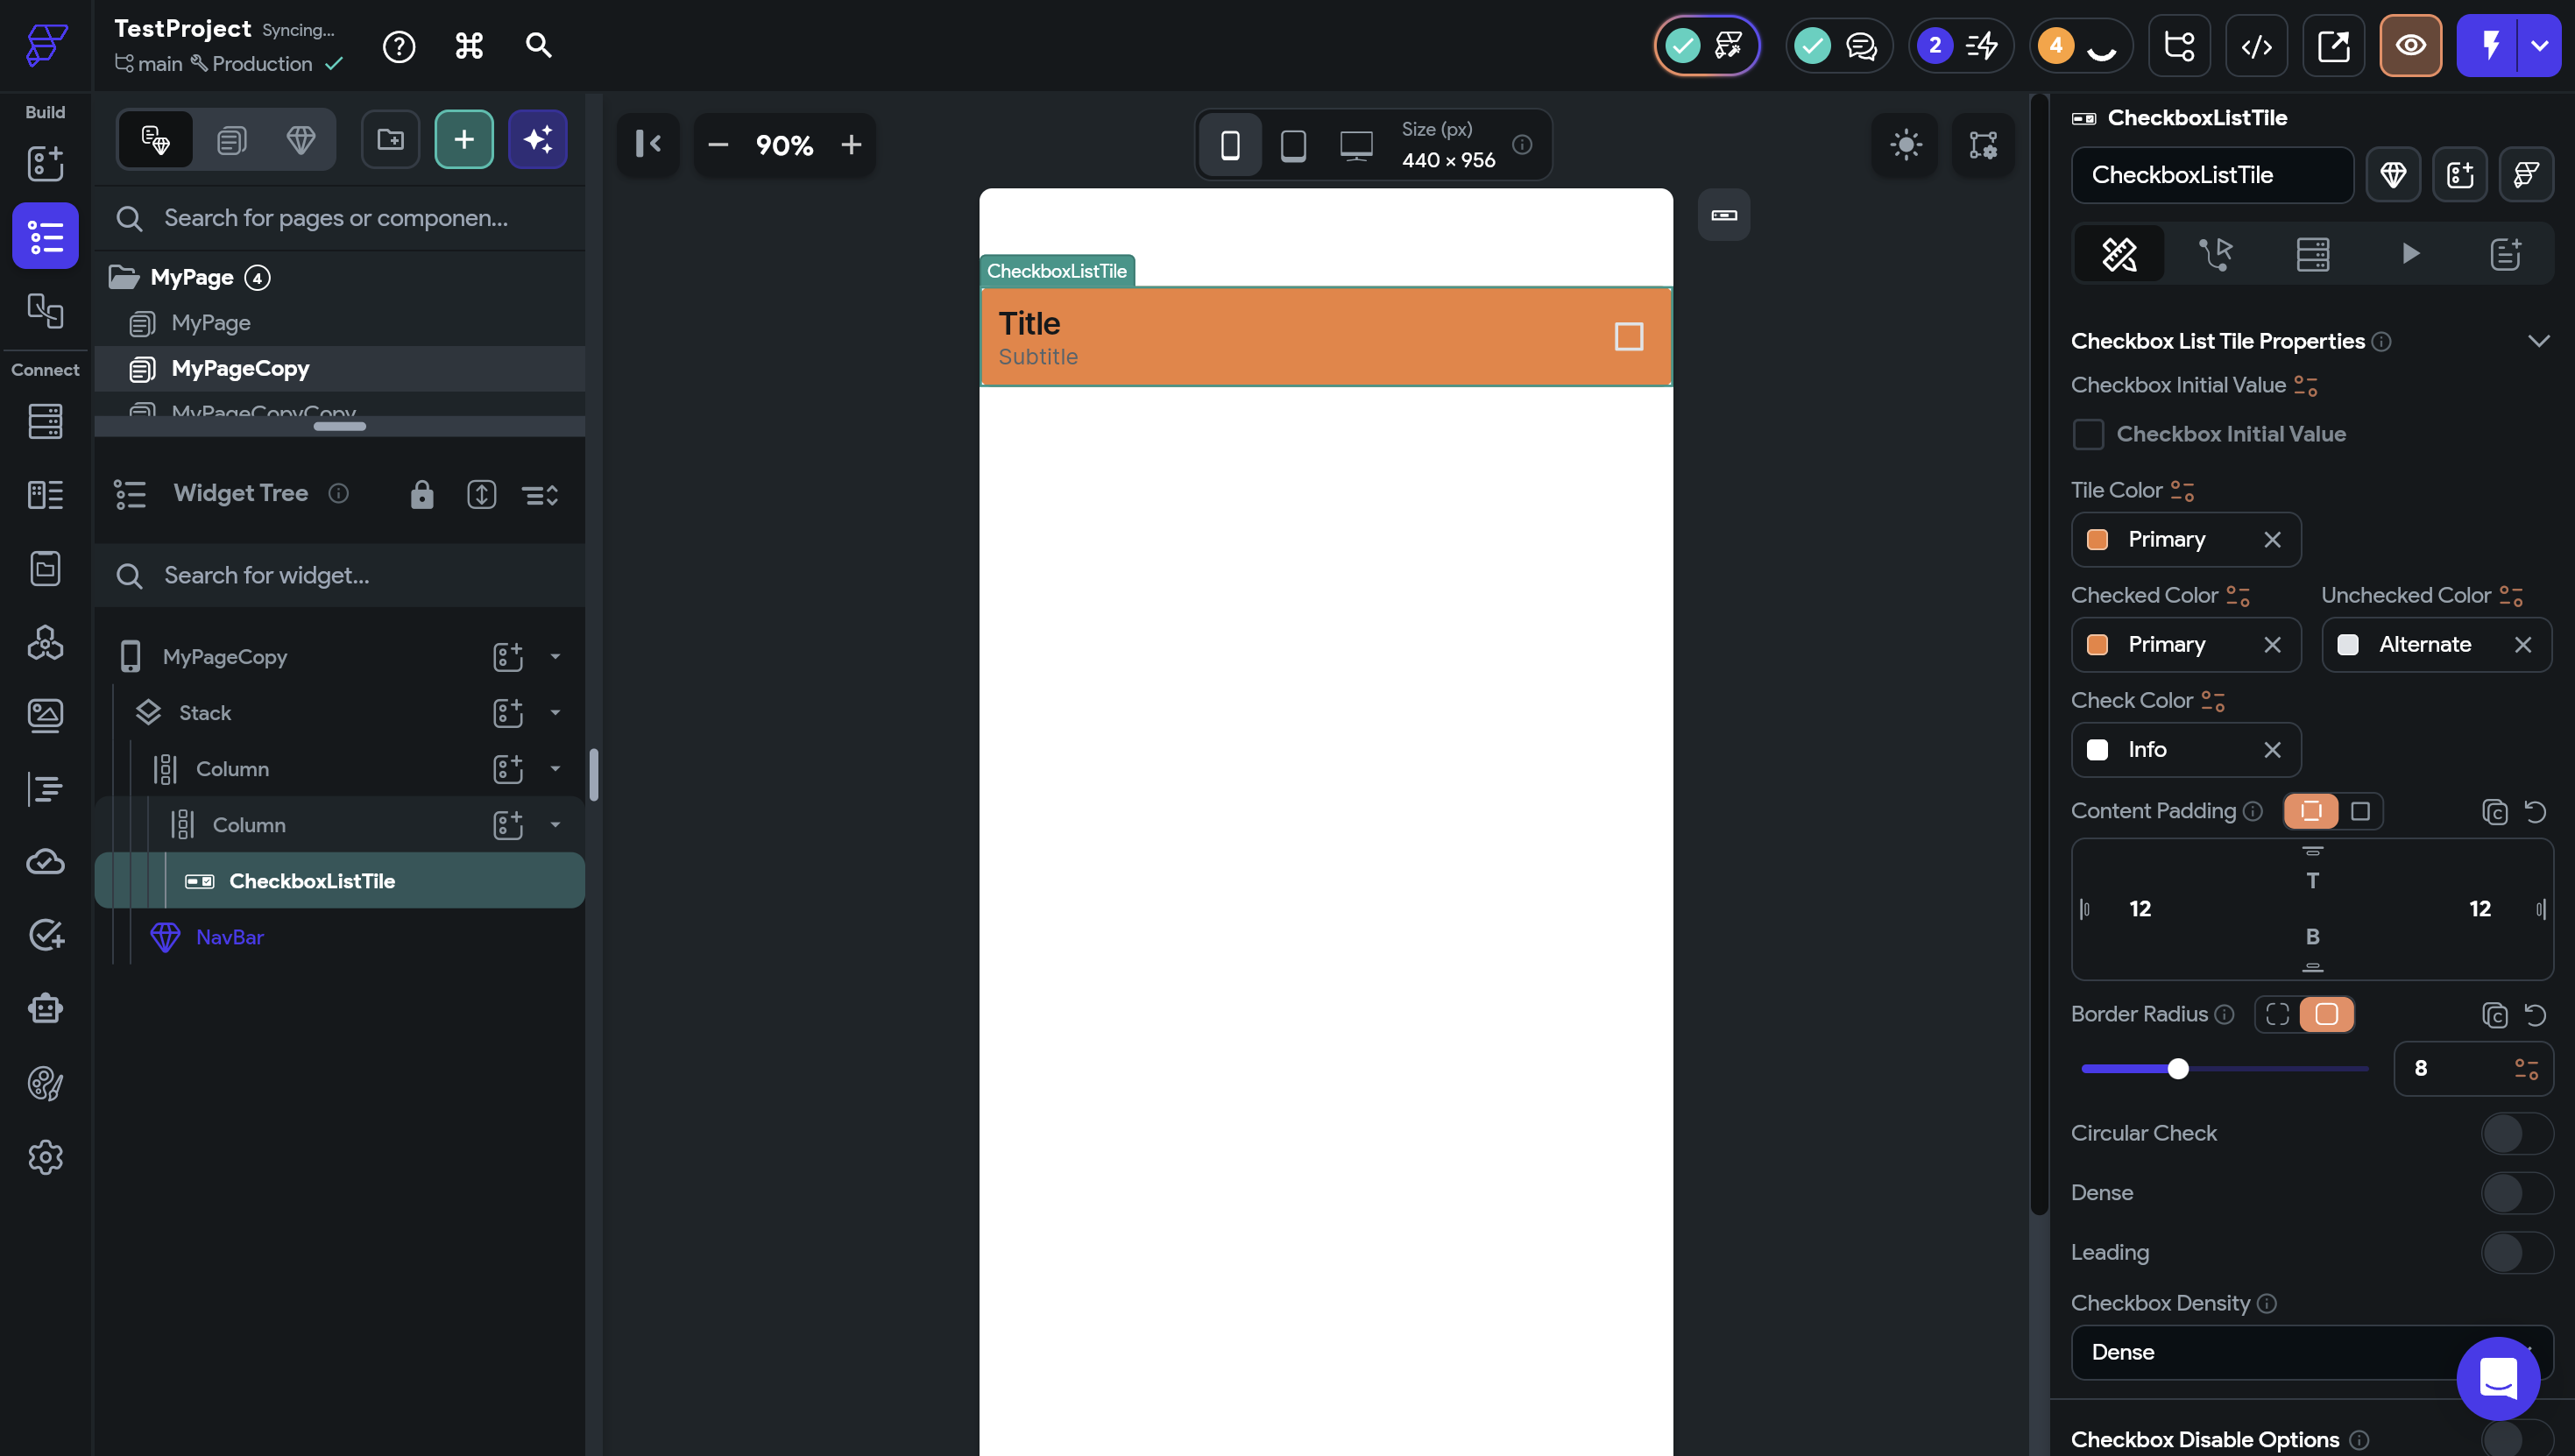Switch to the Actions tab in properties panel
This screenshot has width=2575, height=1456.
2216,254
